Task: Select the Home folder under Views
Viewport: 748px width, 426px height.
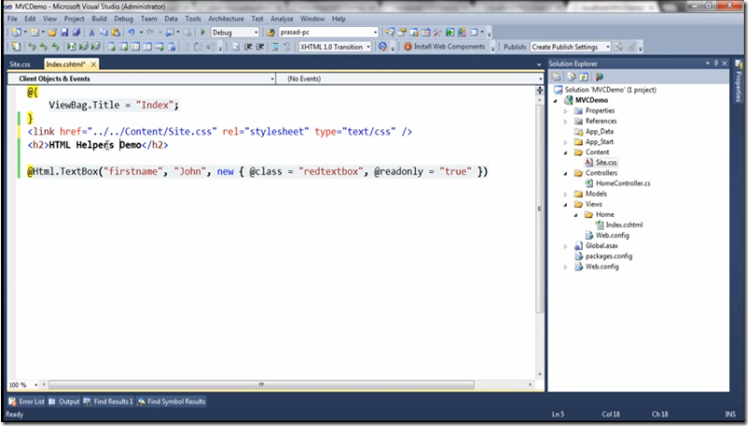Action: click(605, 215)
